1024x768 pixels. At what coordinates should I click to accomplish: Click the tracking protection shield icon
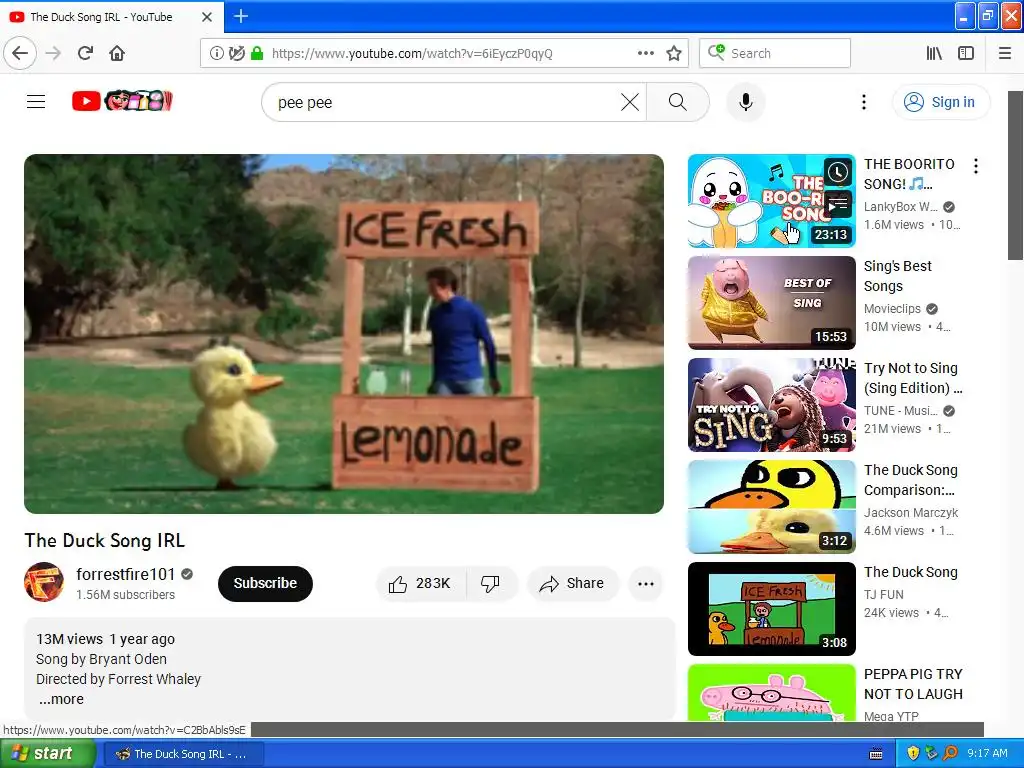pos(236,54)
